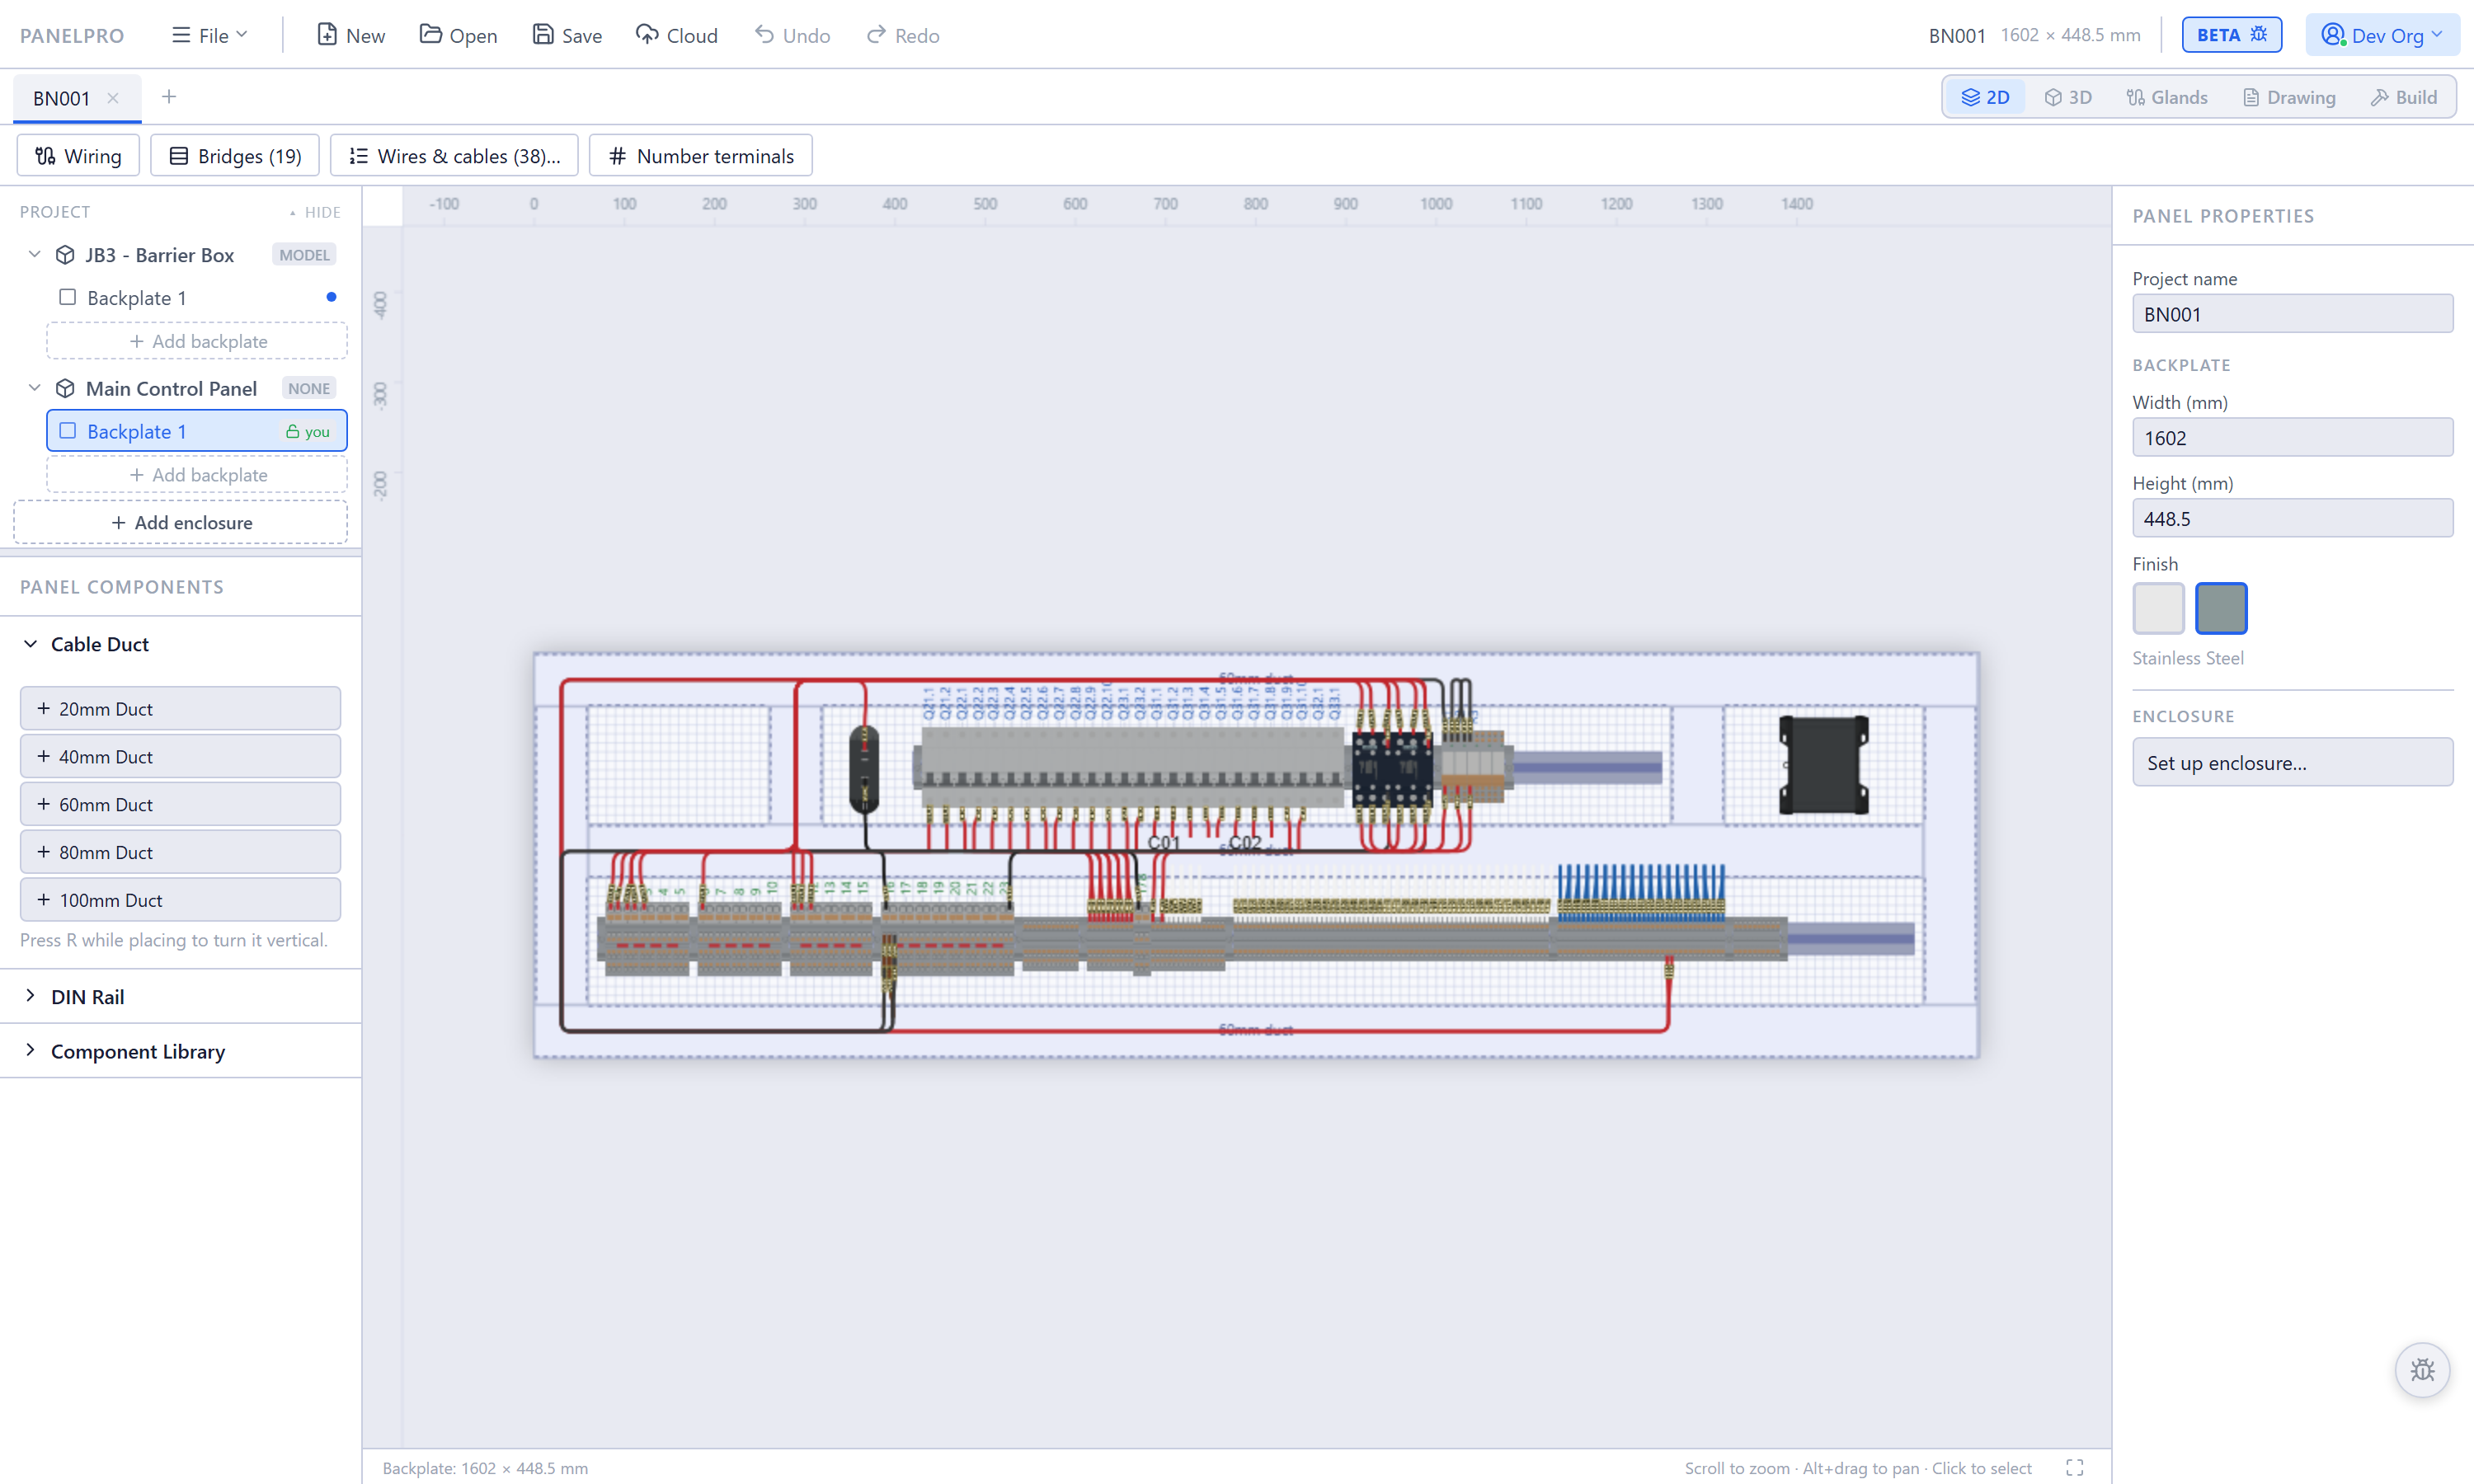Add a 20mm Duct
The width and height of the screenshot is (2474, 1484).
[180, 708]
